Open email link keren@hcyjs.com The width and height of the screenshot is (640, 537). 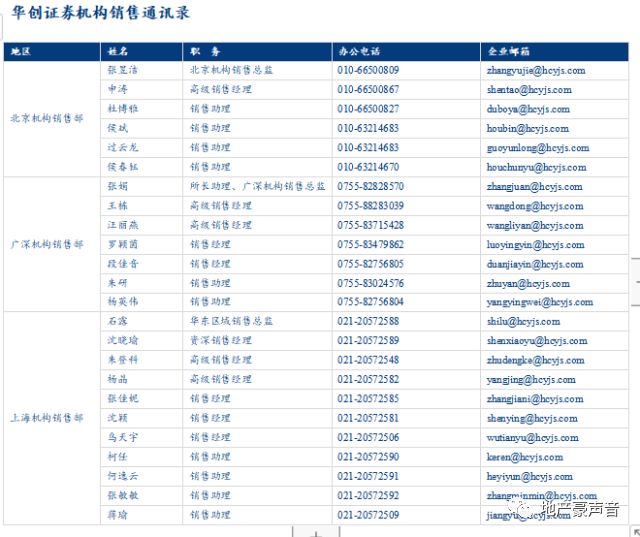pos(524,457)
